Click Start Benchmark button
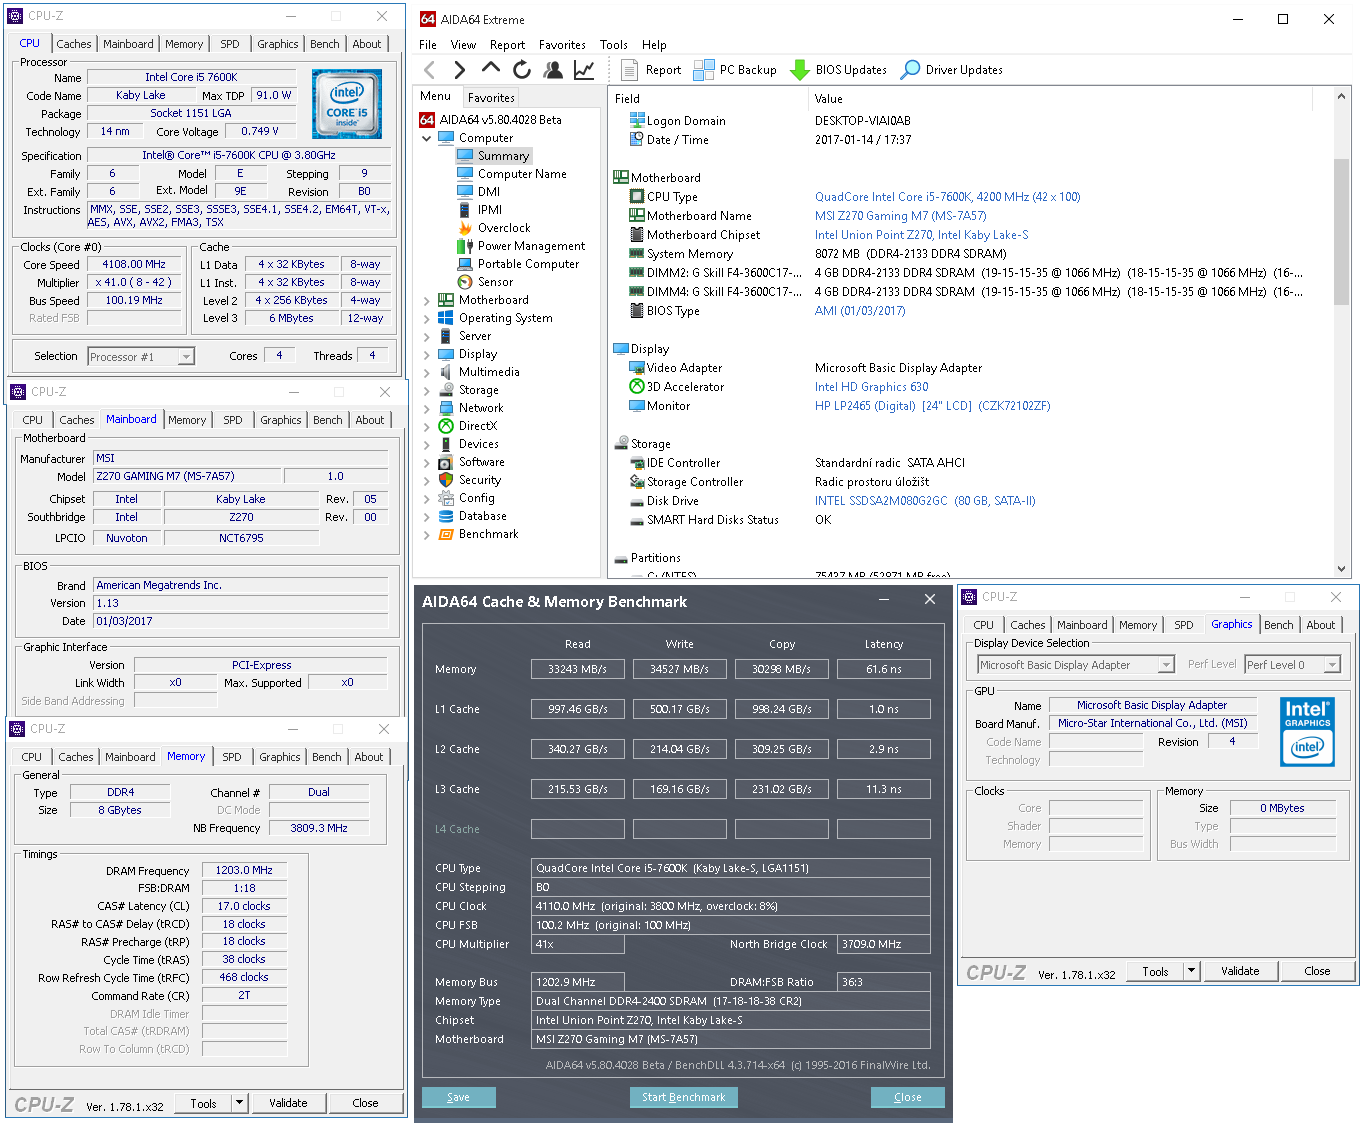Screen dimensions: 1361x1130 (684, 1097)
